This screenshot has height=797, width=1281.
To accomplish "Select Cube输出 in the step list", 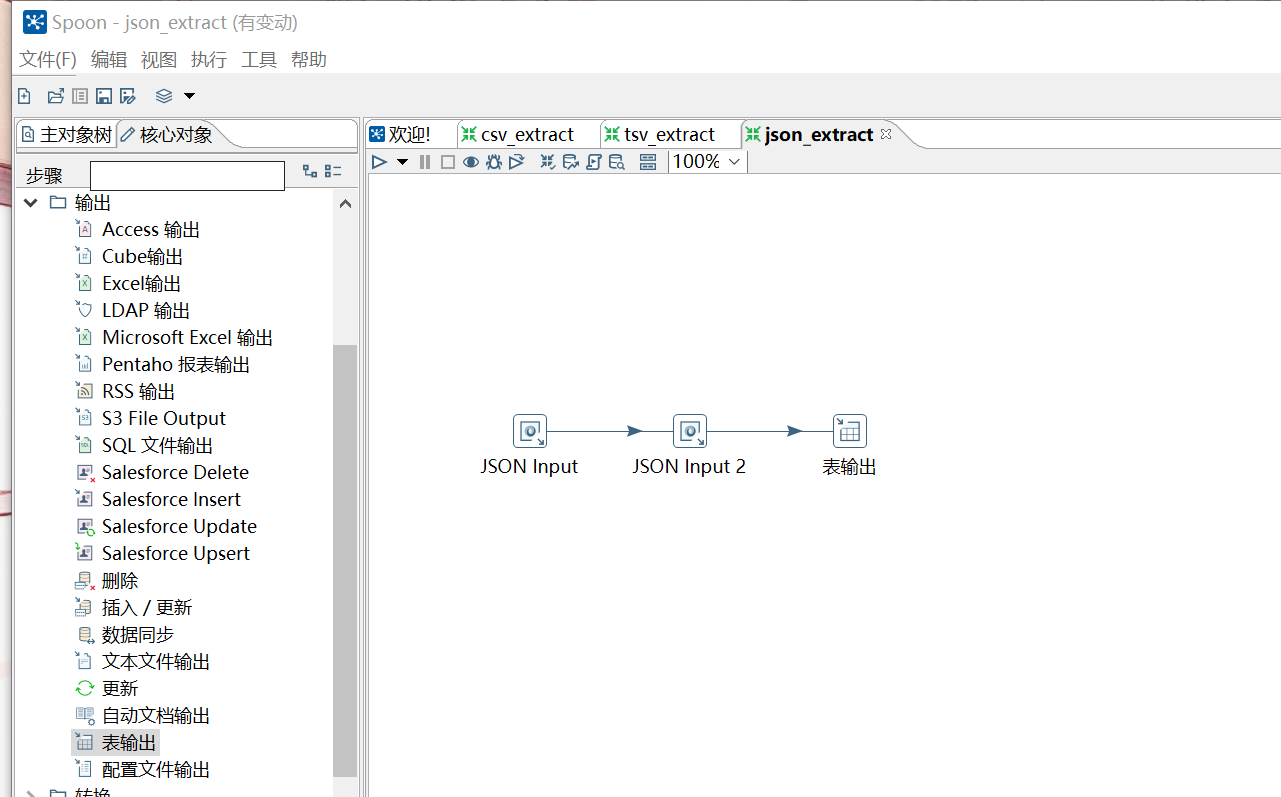I will [130, 257].
